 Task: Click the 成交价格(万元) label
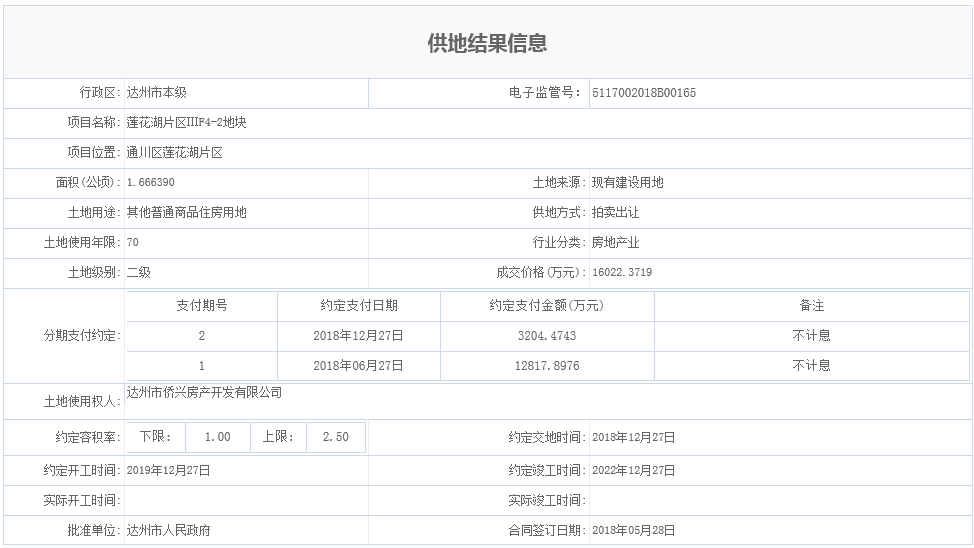[x=541, y=272]
